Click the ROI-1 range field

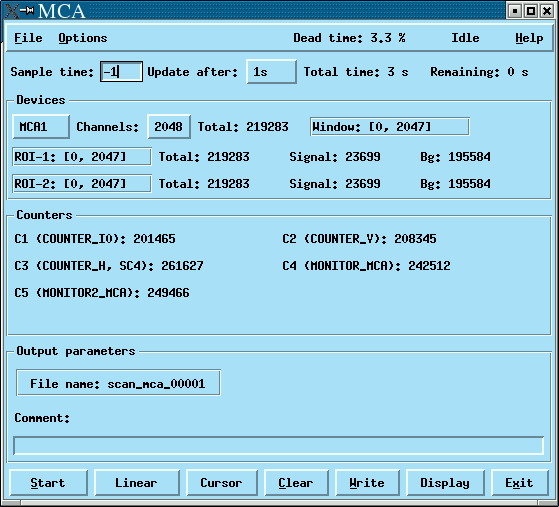coord(82,157)
